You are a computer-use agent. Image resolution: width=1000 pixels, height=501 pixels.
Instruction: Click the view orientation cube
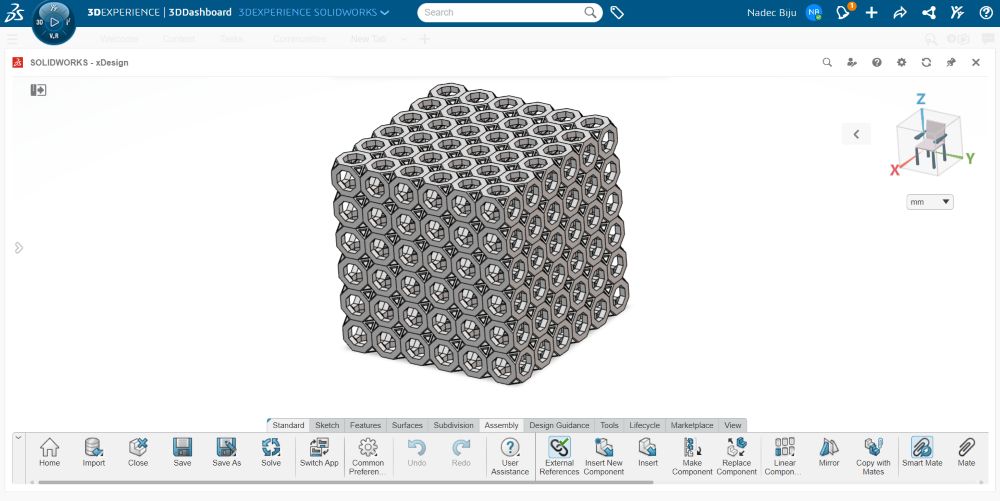(x=929, y=142)
